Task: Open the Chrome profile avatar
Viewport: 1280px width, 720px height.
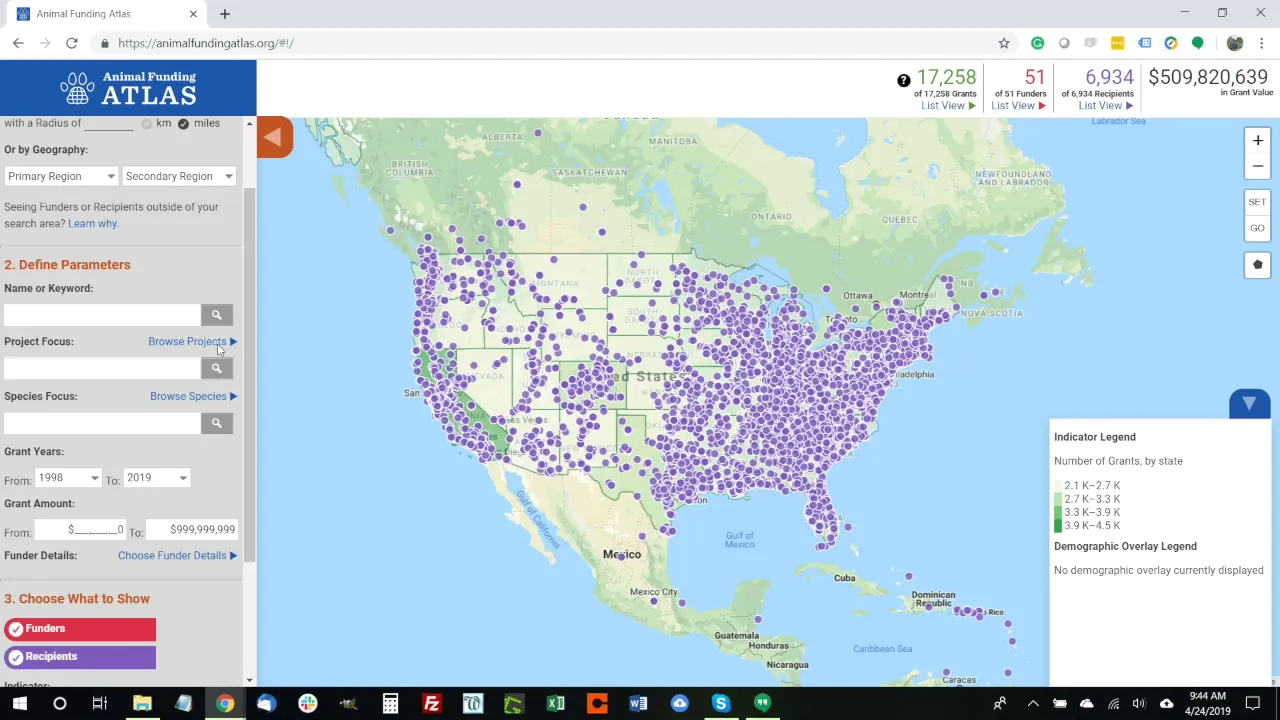Action: [x=1235, y=43]
